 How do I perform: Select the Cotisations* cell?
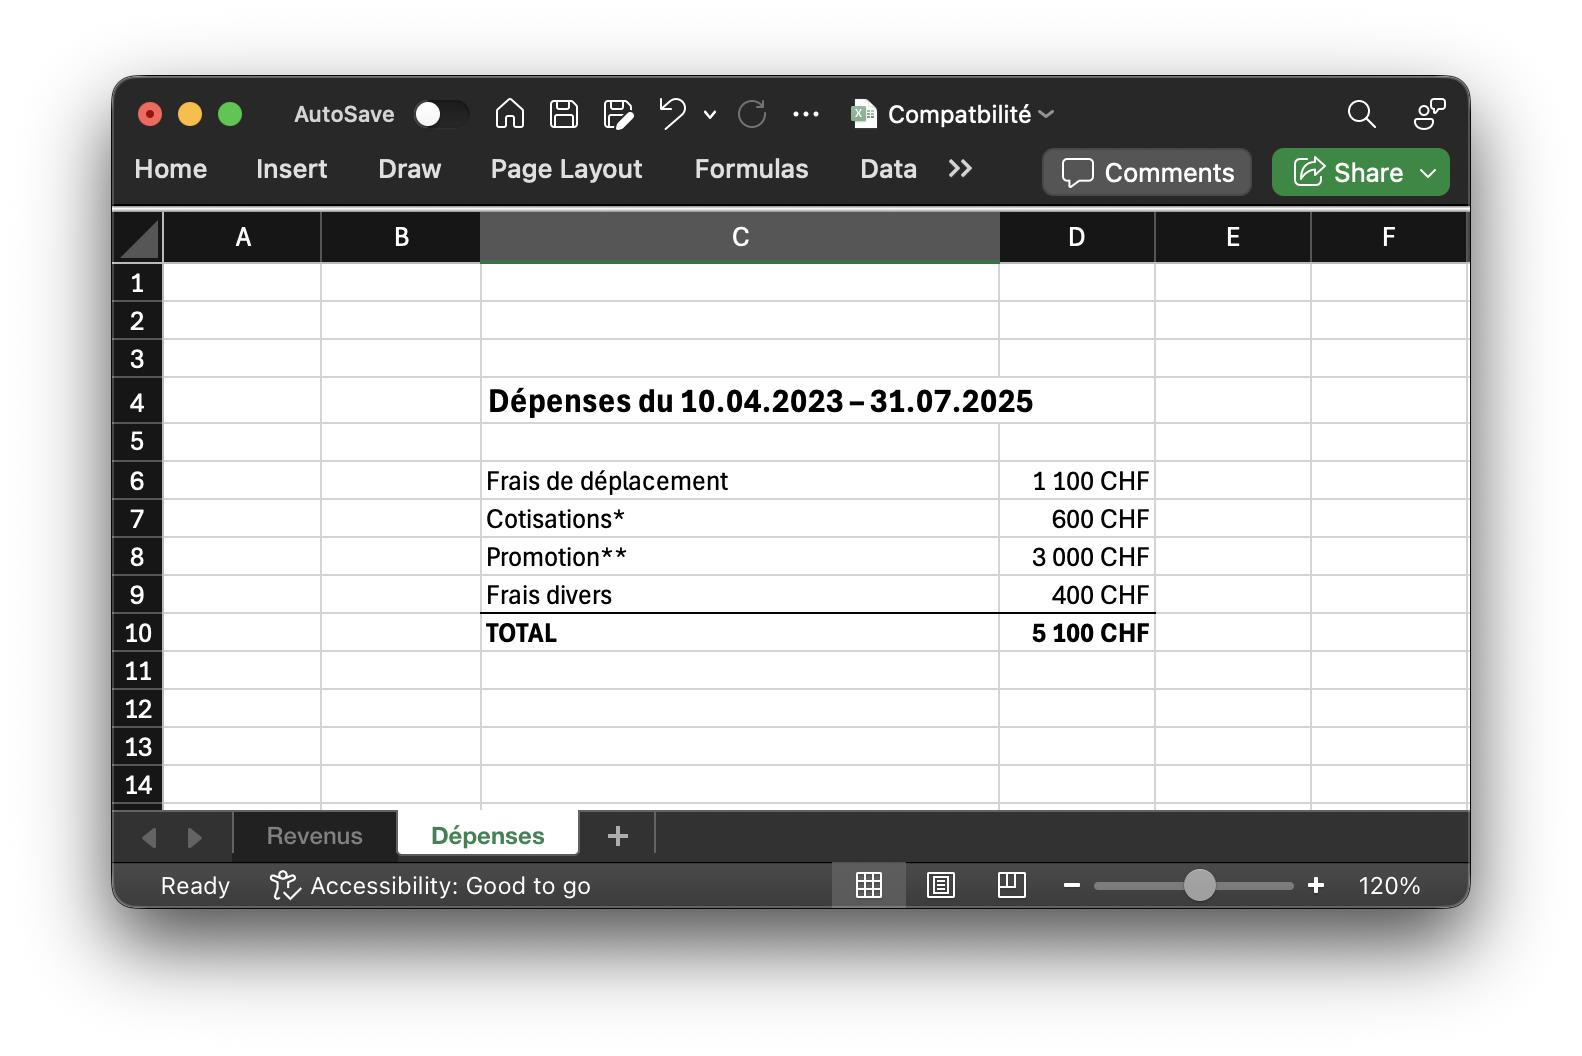tap(740, 519)
